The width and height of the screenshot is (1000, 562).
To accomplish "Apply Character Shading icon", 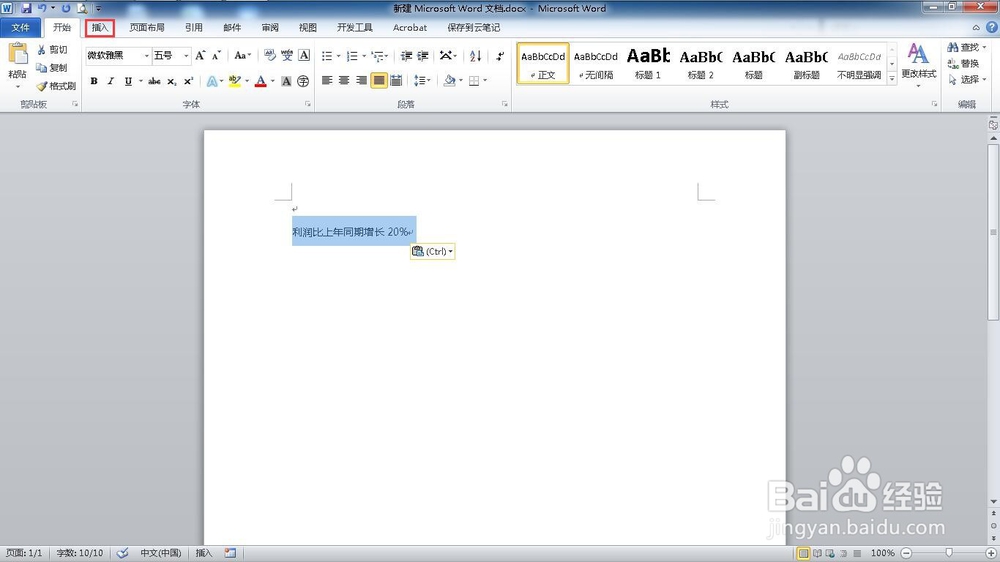I will coord(286,81).
